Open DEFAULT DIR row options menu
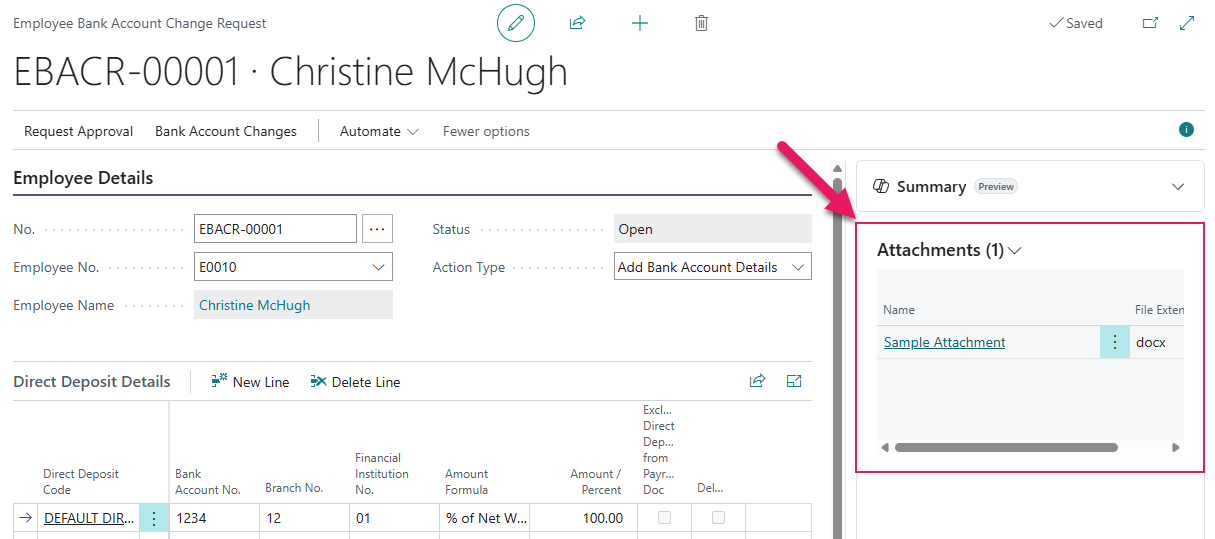Screen dimensions: 1215x539 (x=154, y=518)
